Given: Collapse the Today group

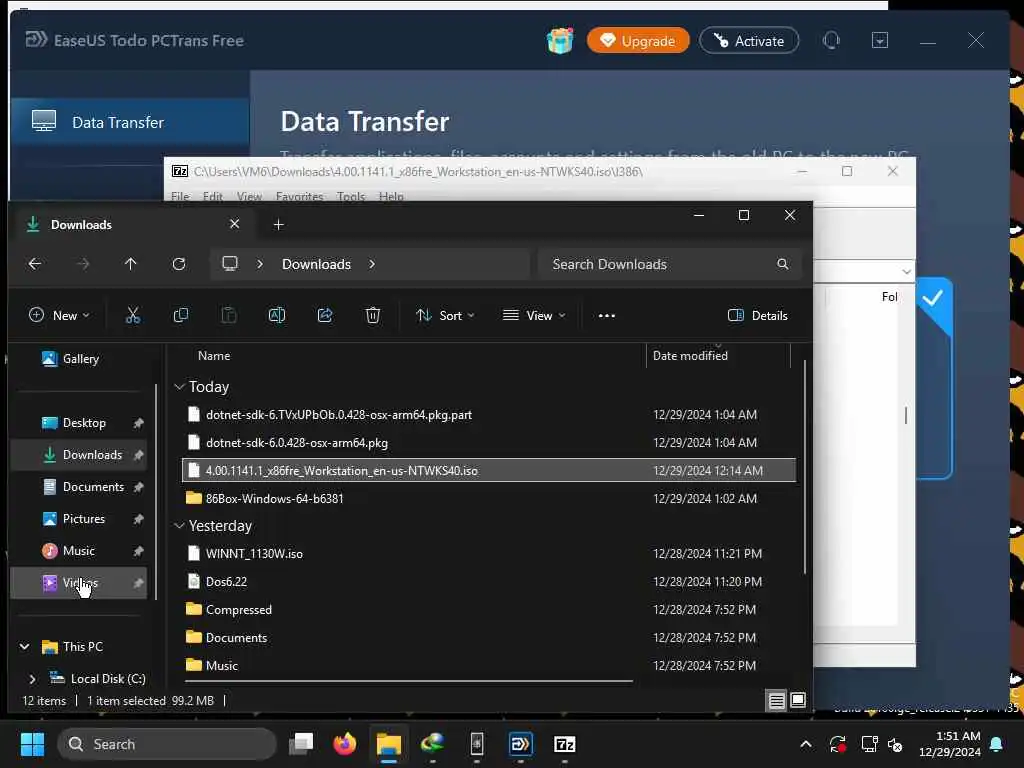Looking at the screenshot, I should point(180,387).
